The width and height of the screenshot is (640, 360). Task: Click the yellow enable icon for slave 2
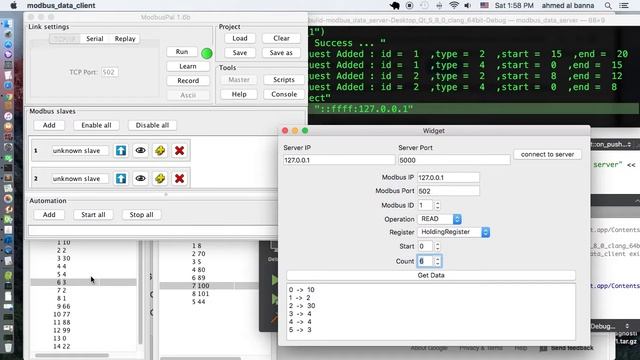click(x=160, y=178)
